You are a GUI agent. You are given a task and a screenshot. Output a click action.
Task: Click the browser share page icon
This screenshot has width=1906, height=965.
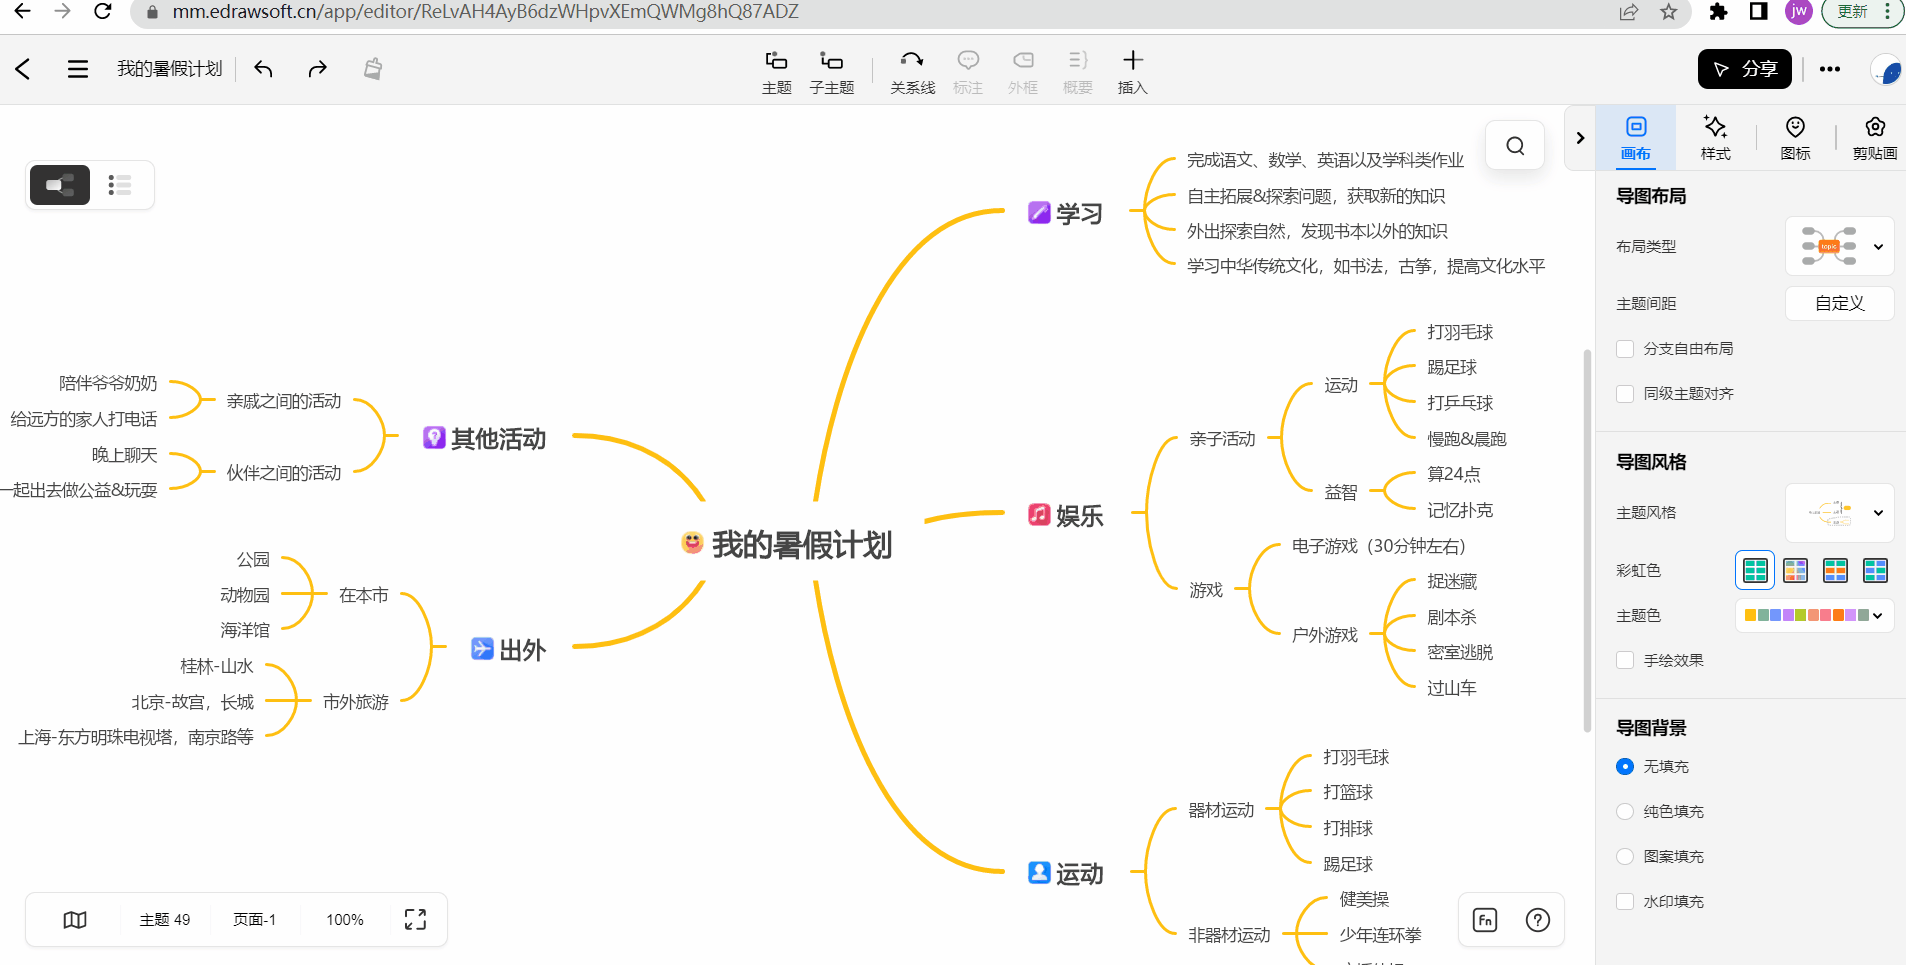tap(1629, 12)
